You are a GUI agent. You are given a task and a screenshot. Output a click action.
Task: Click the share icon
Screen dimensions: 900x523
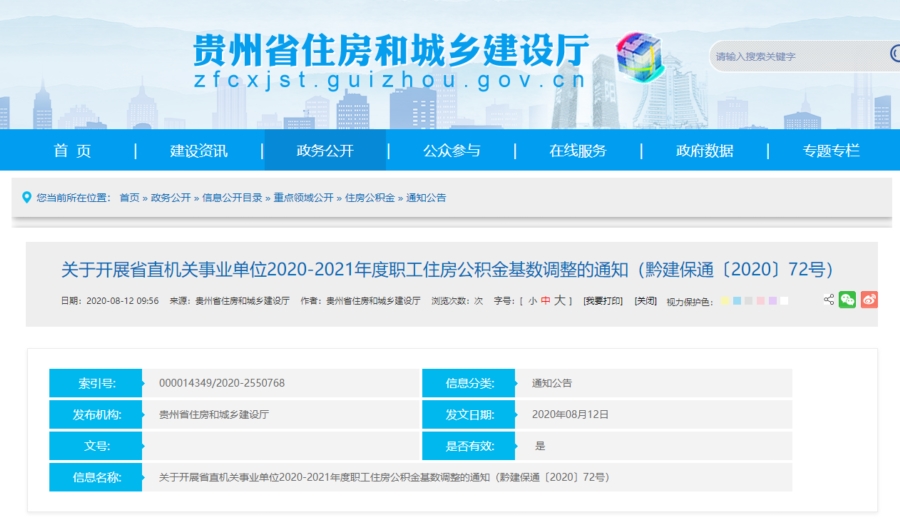[x=828, y=300]
